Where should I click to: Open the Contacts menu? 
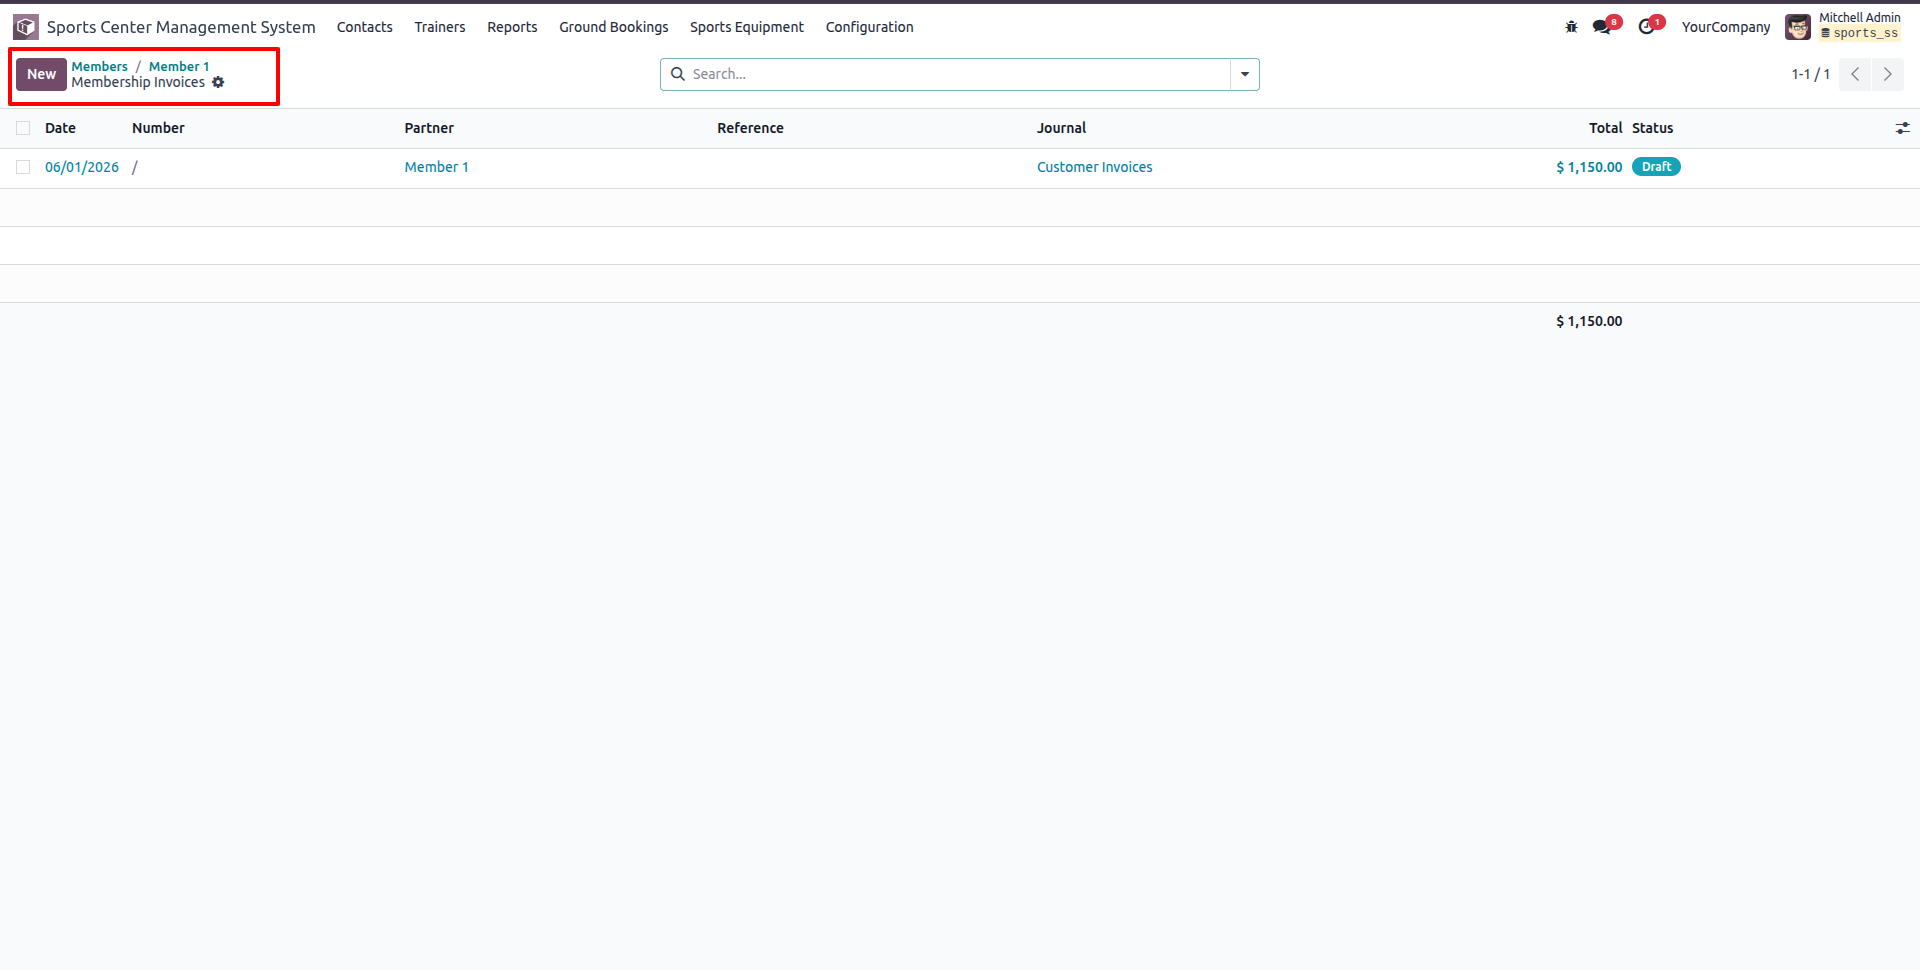[364, 27]
